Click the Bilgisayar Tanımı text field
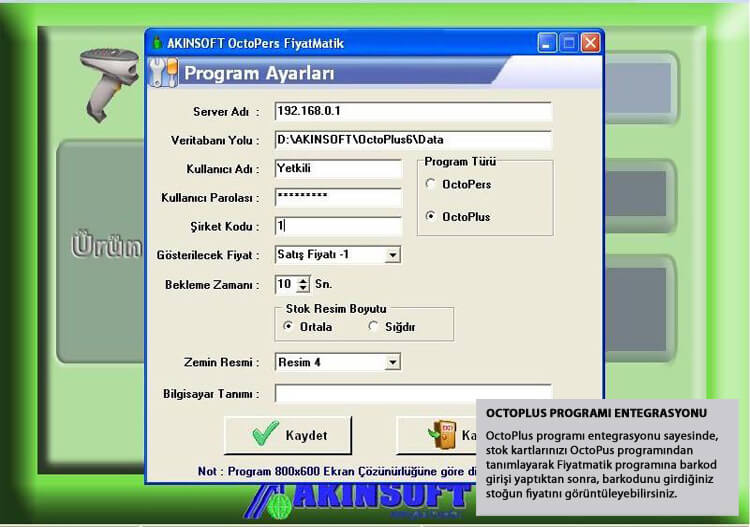The width and height of the screenshot is (750, 527). 412,393
